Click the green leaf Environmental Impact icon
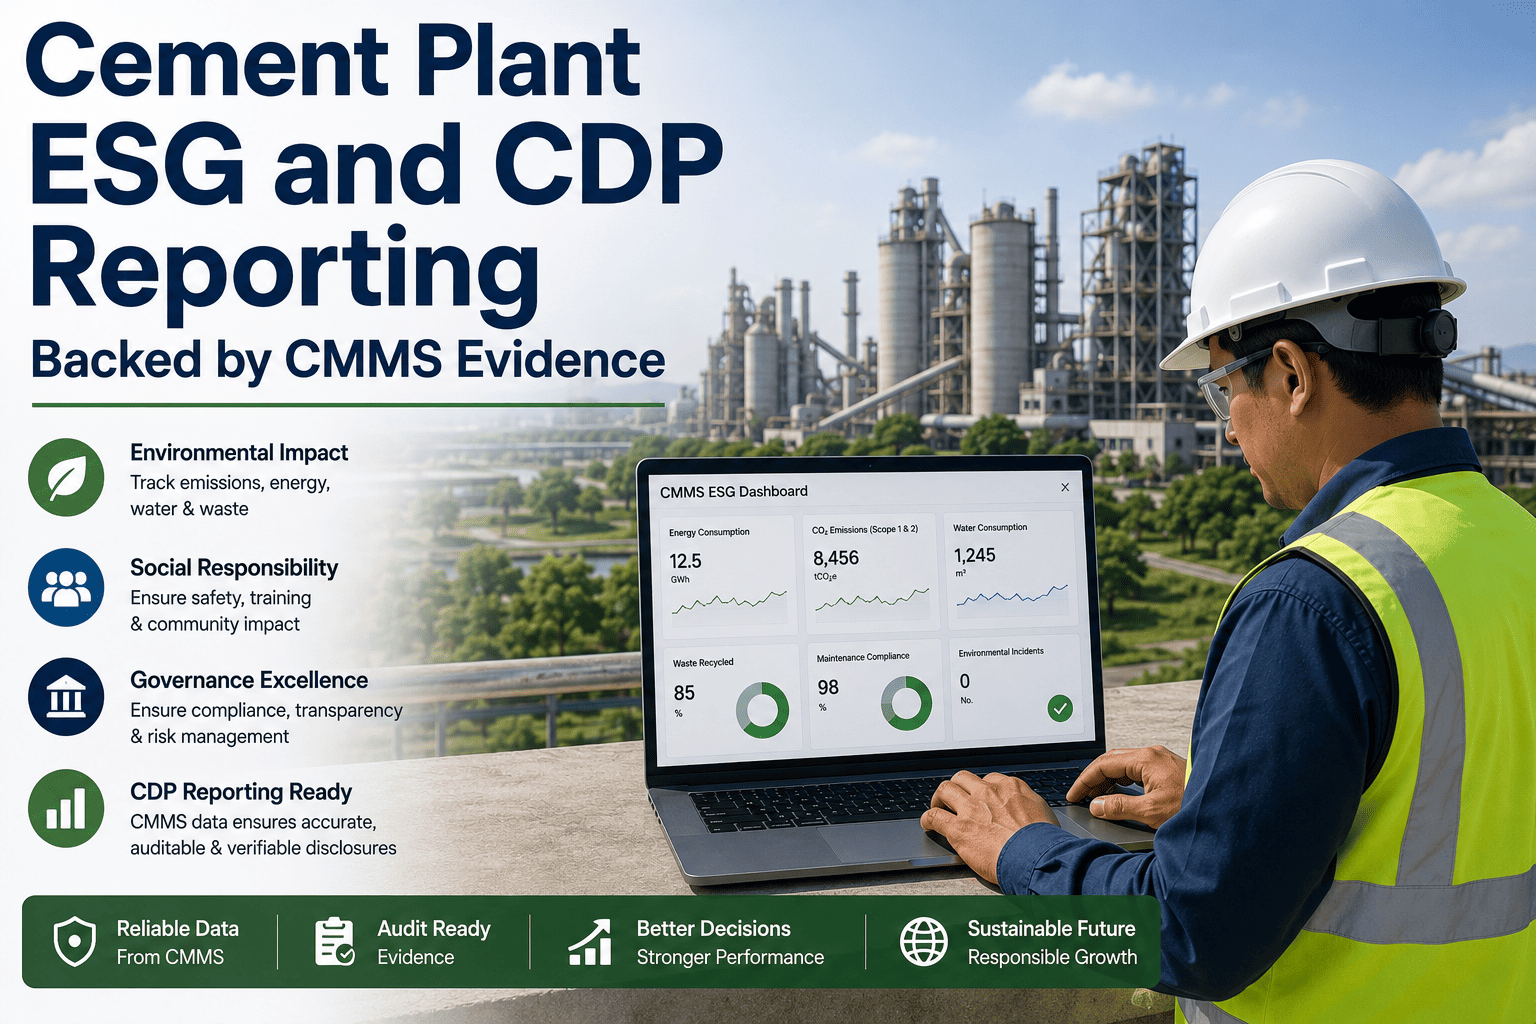This screenshot has width=1536, height=1024. [x=66, y=477]
